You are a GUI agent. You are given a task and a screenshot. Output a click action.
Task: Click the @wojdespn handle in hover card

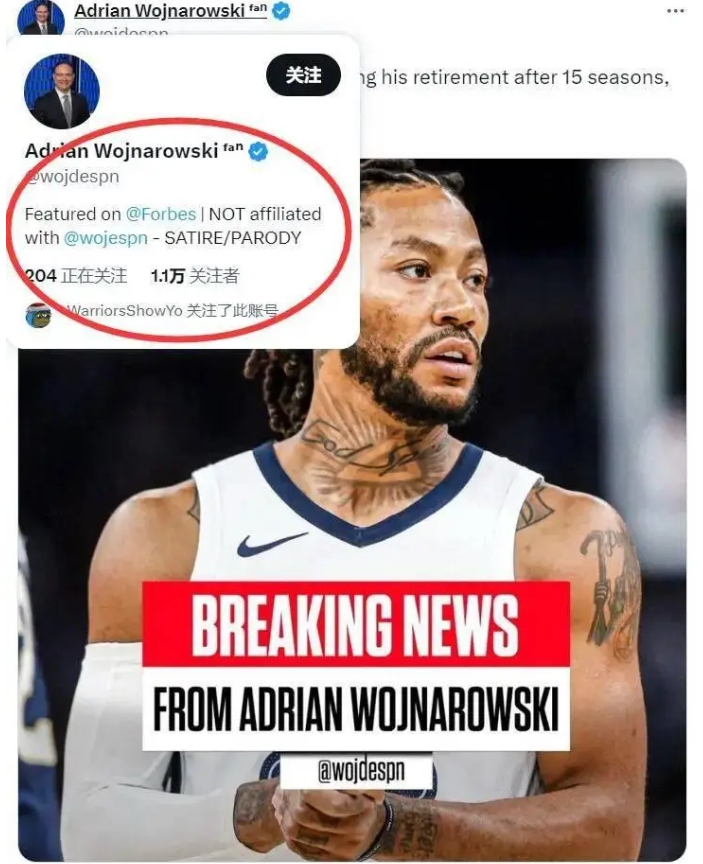point(72,176)
